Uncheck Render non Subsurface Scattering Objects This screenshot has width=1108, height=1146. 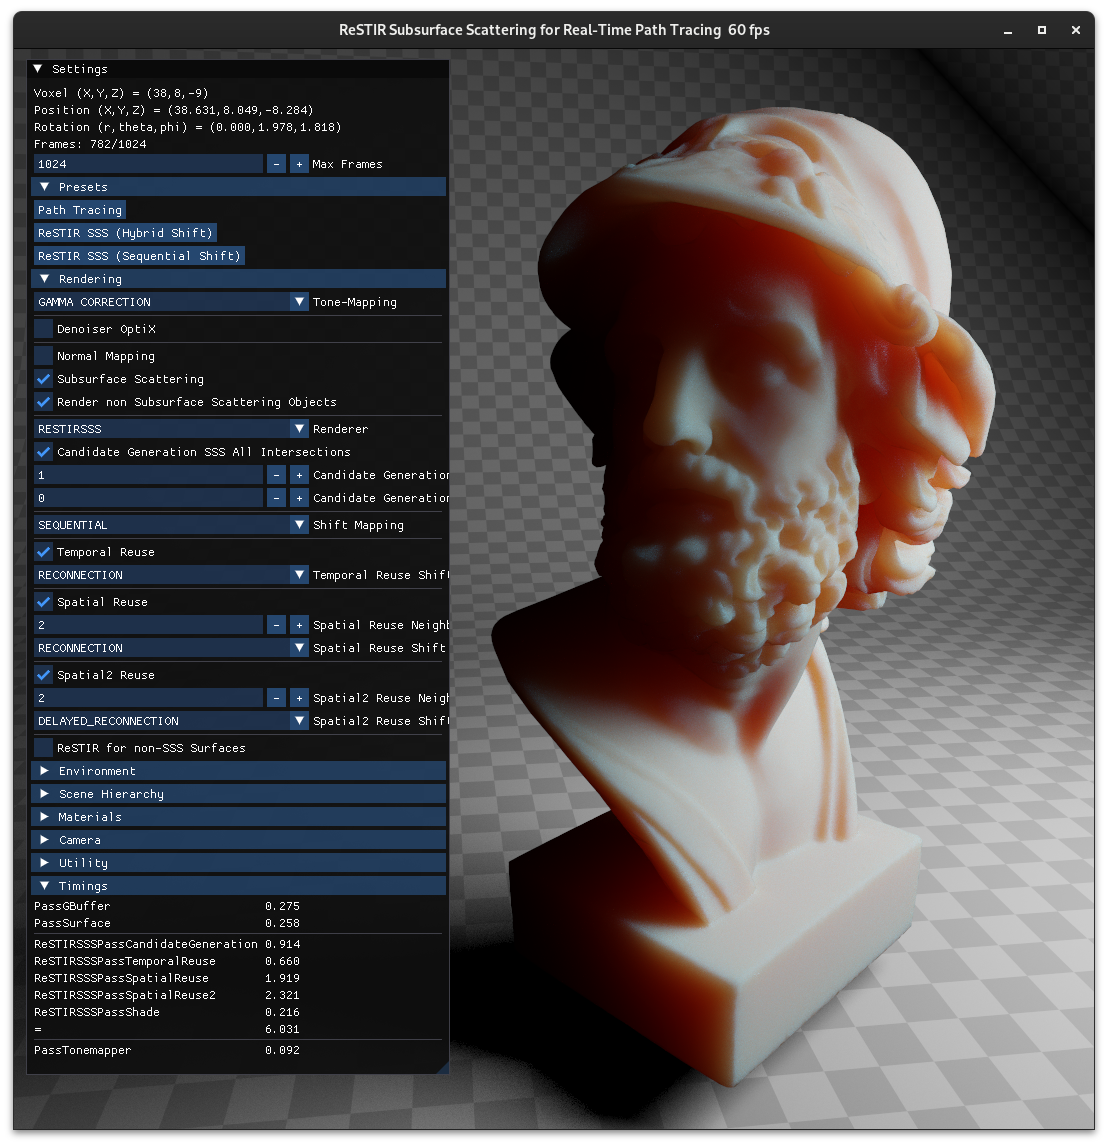(44, 402)
